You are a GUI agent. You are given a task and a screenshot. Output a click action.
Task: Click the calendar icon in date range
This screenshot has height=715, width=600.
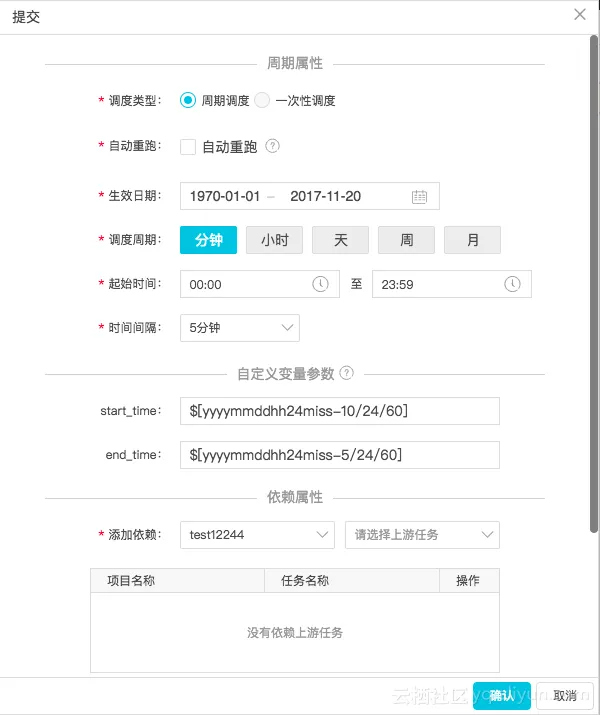[419, 197]
